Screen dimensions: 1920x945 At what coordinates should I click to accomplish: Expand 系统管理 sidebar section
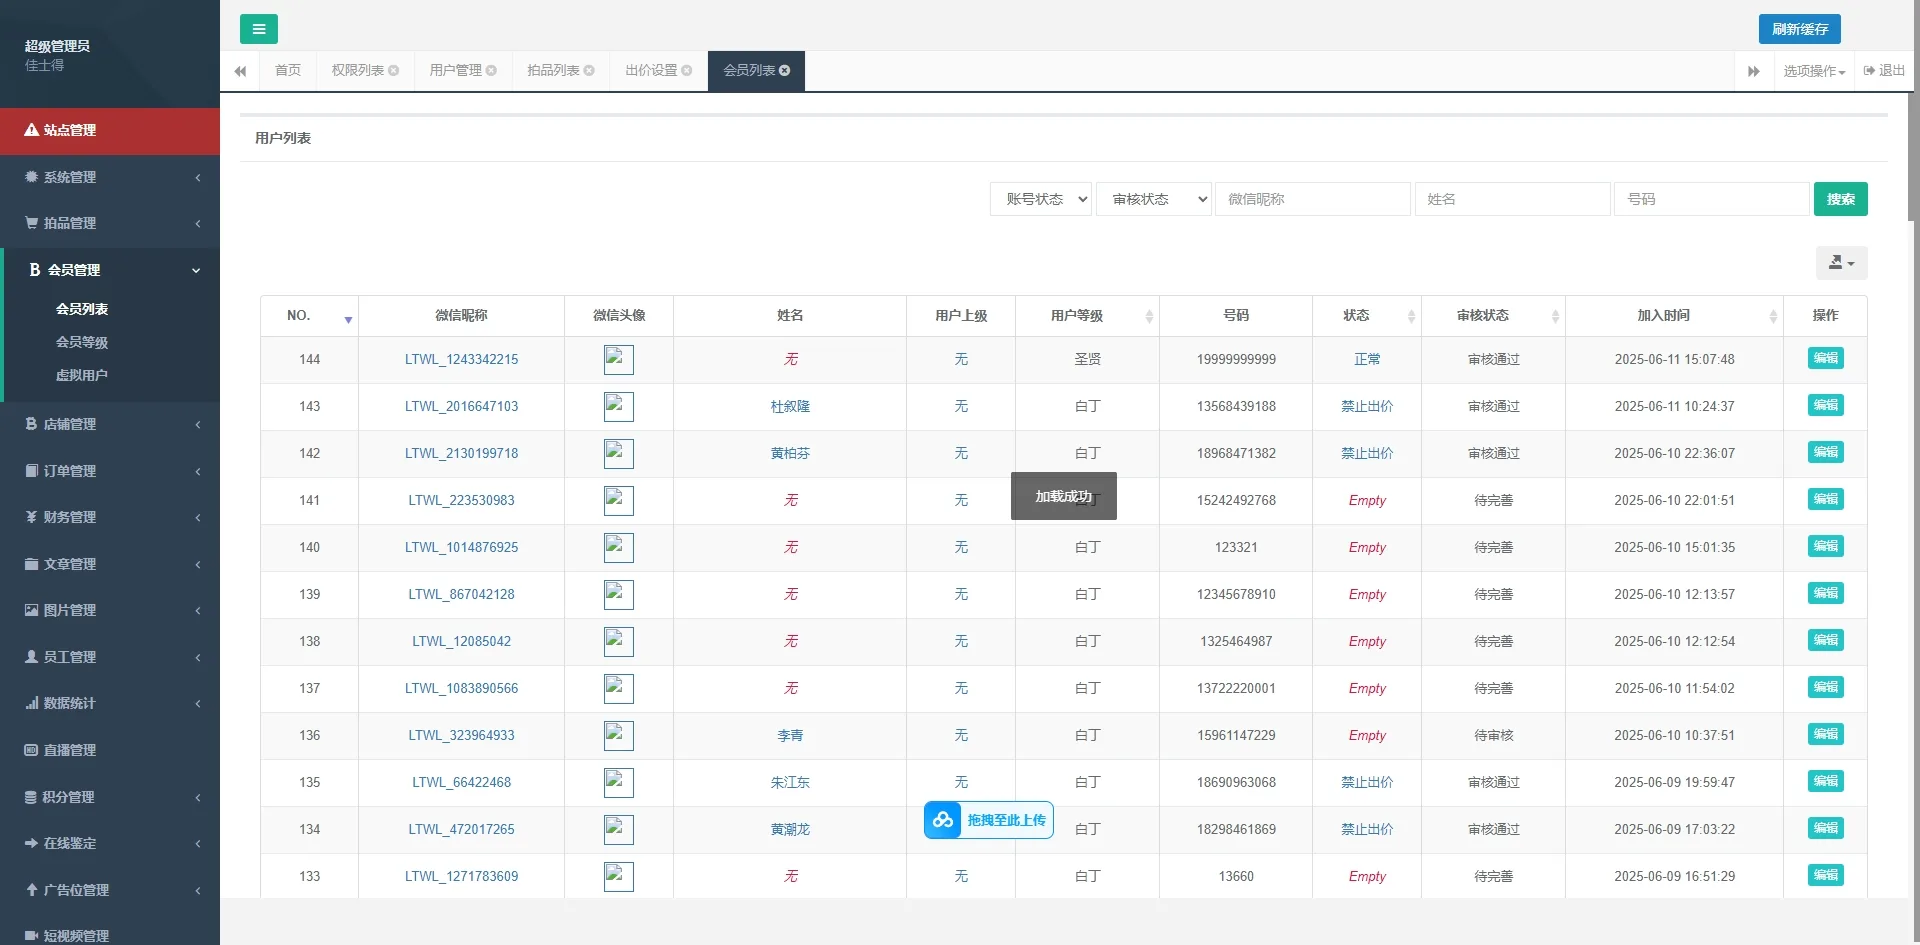[110, 177]
